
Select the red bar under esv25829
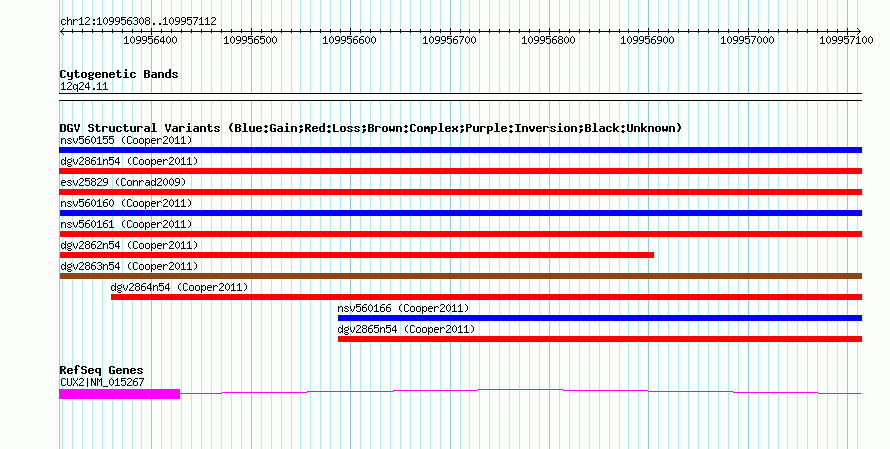(x=460, y=192)
